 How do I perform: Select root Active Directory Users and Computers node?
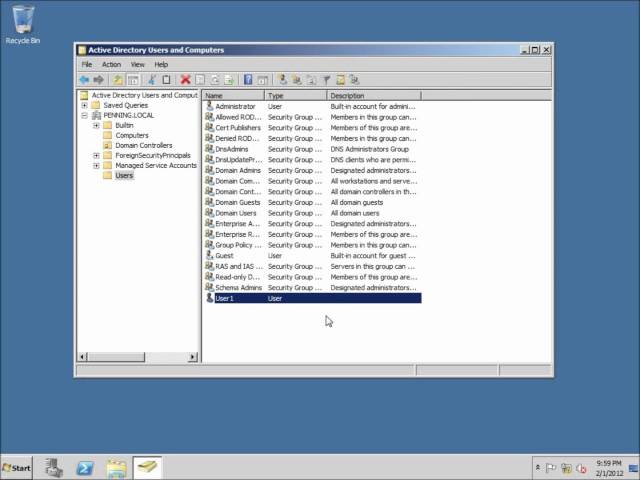coord(144,95)
